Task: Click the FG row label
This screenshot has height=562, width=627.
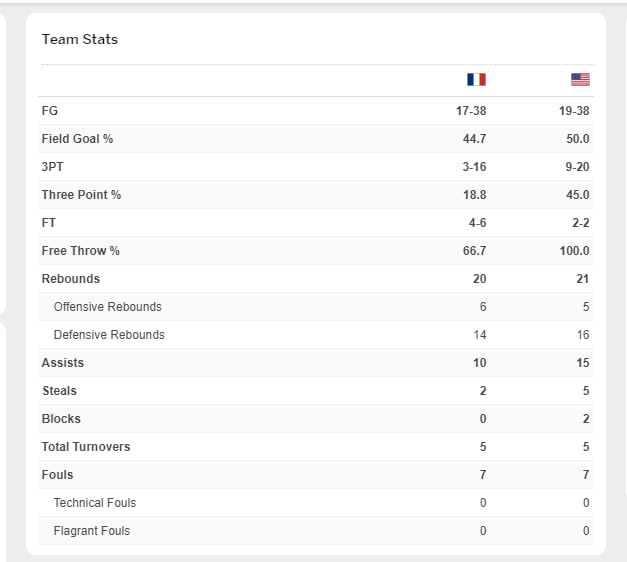Action: coord(50,110)
